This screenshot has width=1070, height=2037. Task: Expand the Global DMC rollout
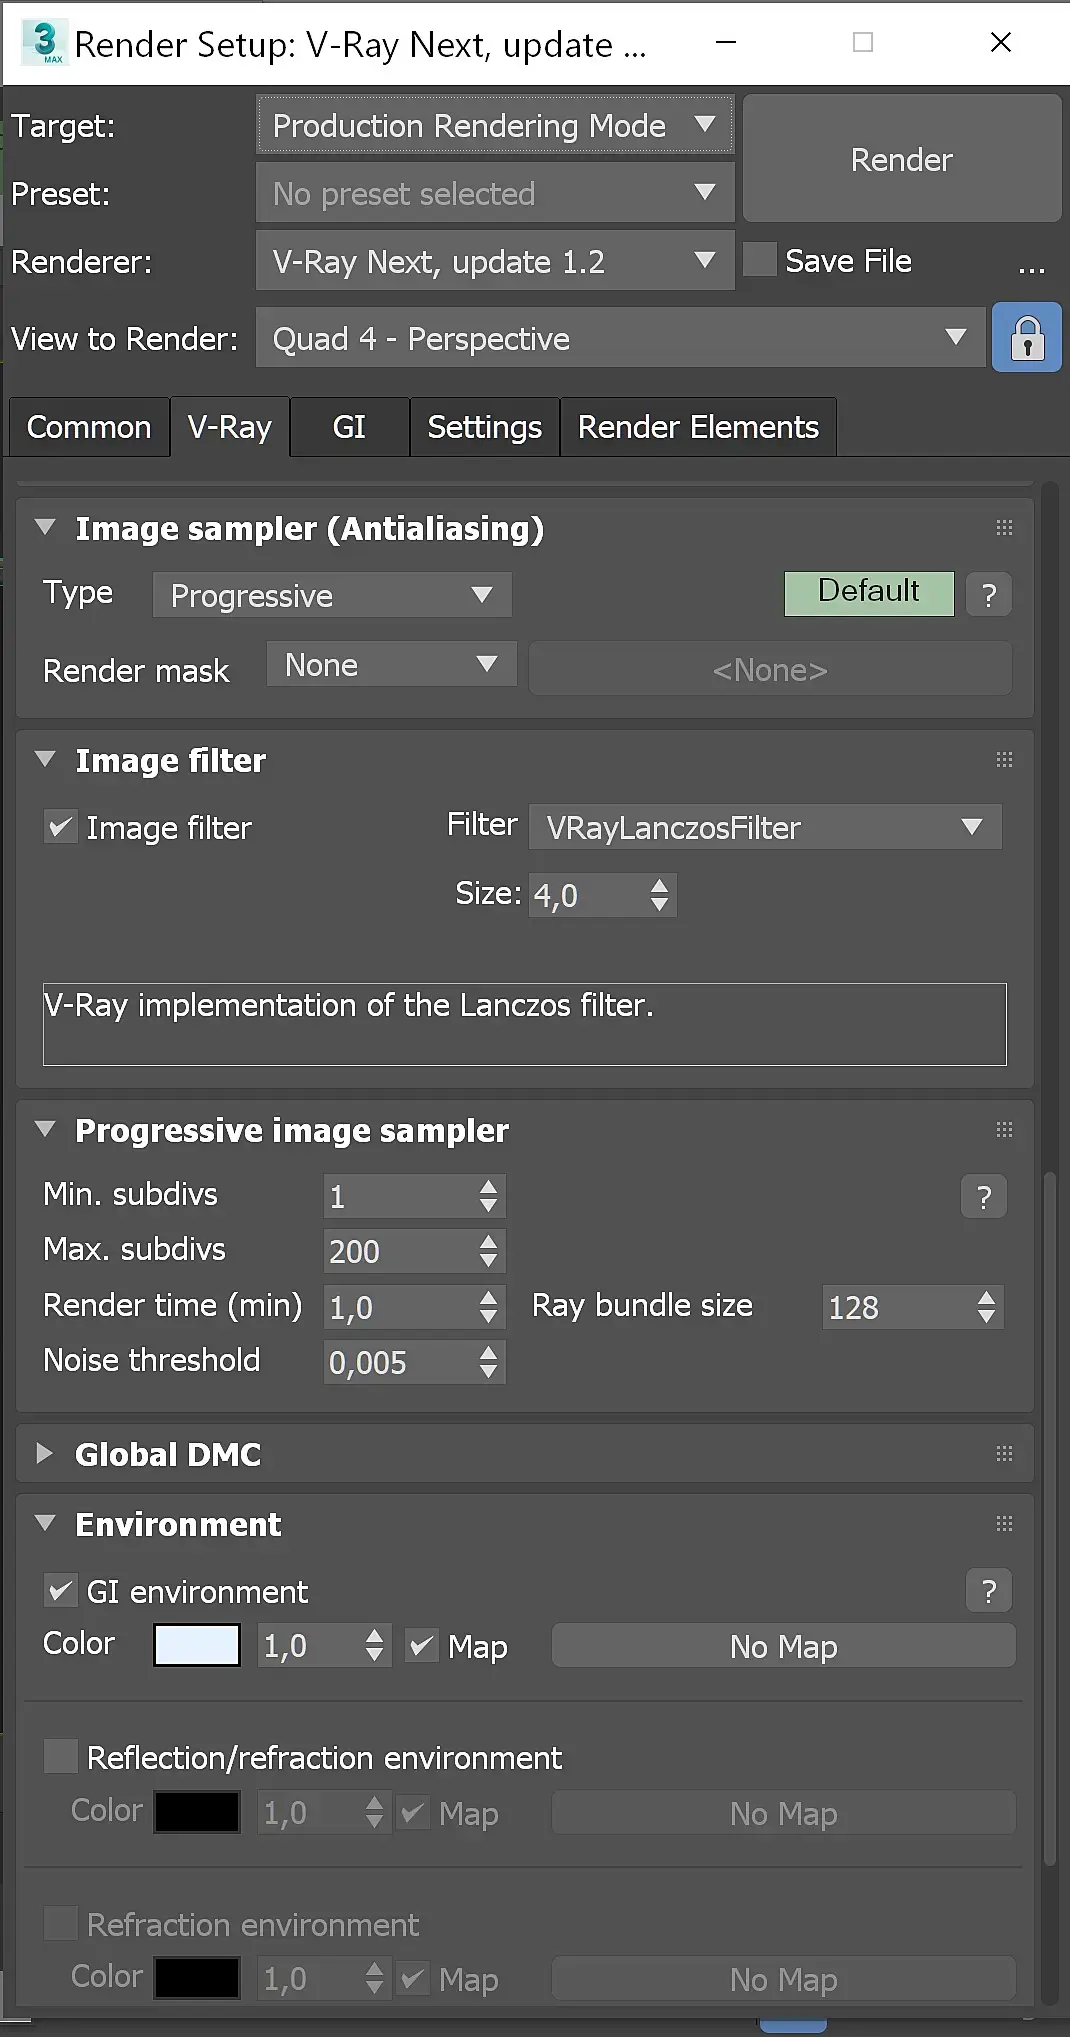click(x=45, y=1454)
